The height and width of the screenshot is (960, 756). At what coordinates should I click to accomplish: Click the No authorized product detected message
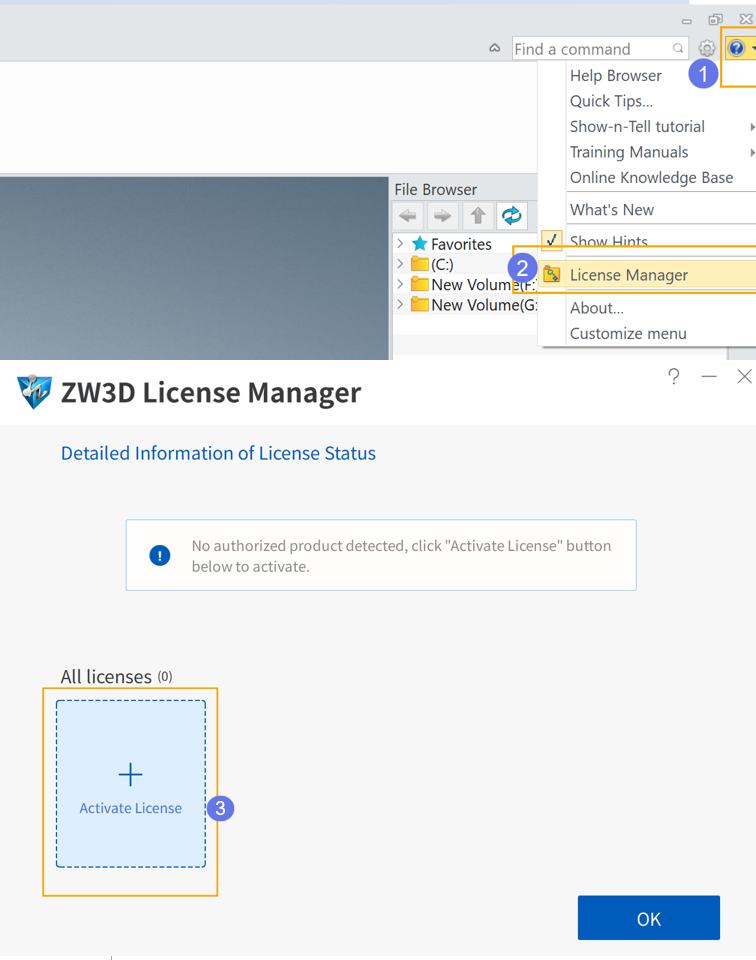click(401, 556)
